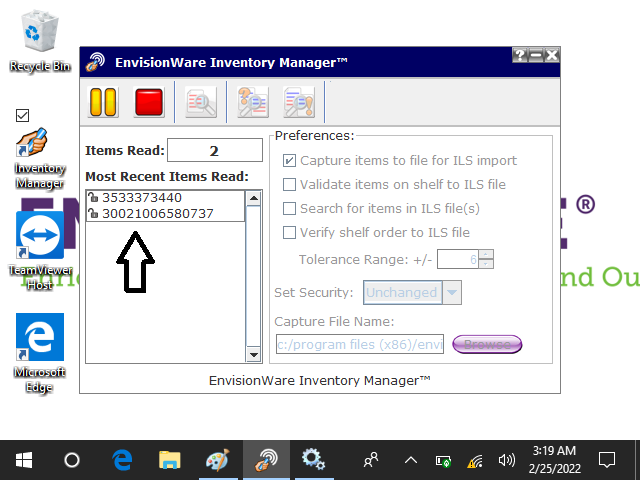Open help with the question mark button
The image size is (640, 480).
pyautogui.click(x=520, y=55)
